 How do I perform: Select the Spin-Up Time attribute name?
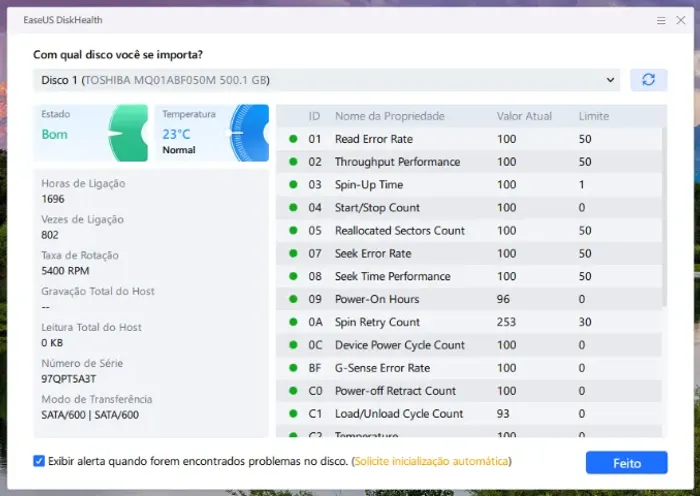369,185
